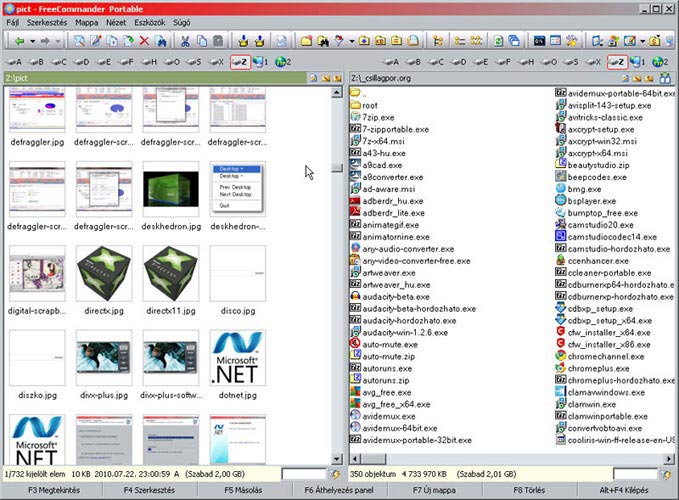Open the Szerkesztés menu
The image size is (679, 500).
click(x=47, y=23)
